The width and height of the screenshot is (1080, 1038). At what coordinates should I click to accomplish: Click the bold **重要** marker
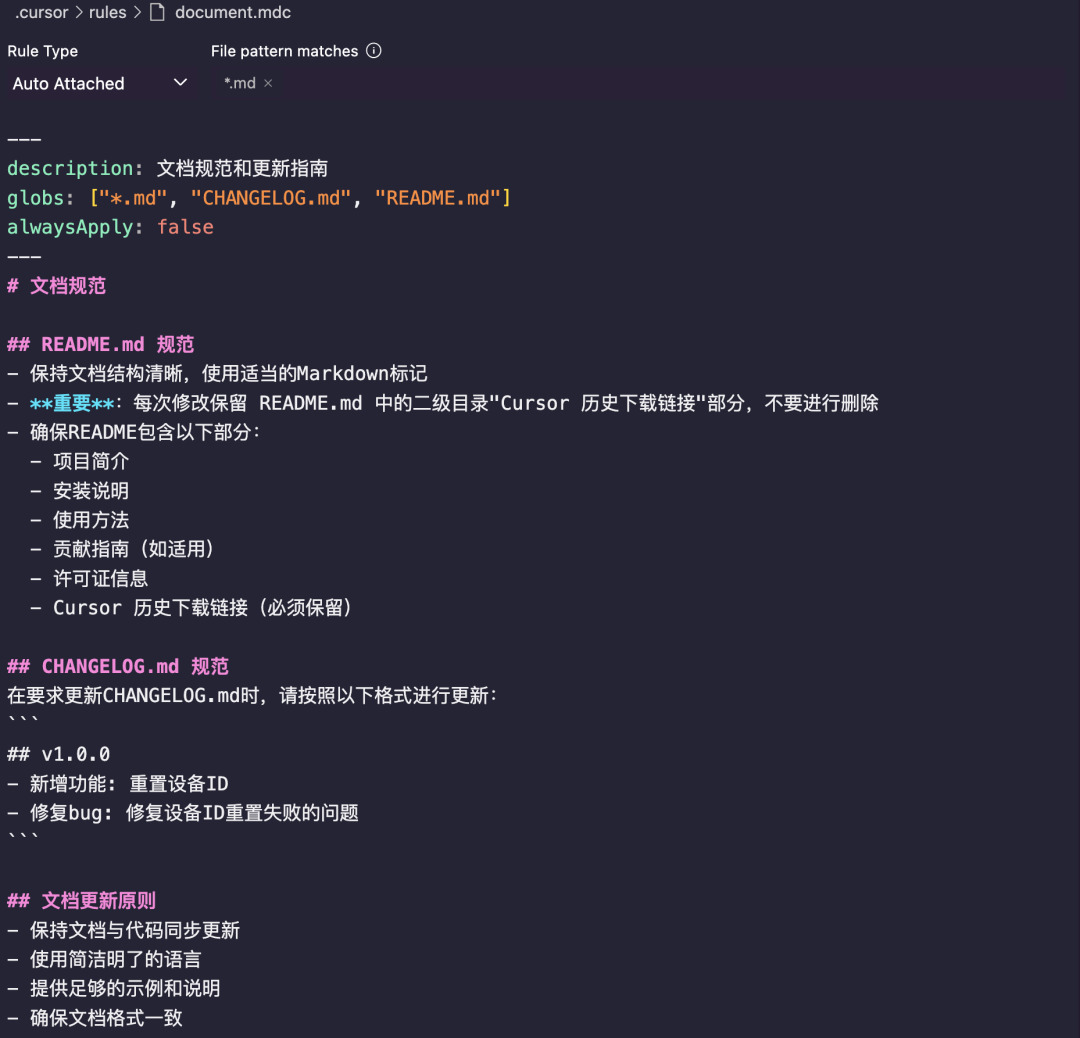[x=72, y=403]
